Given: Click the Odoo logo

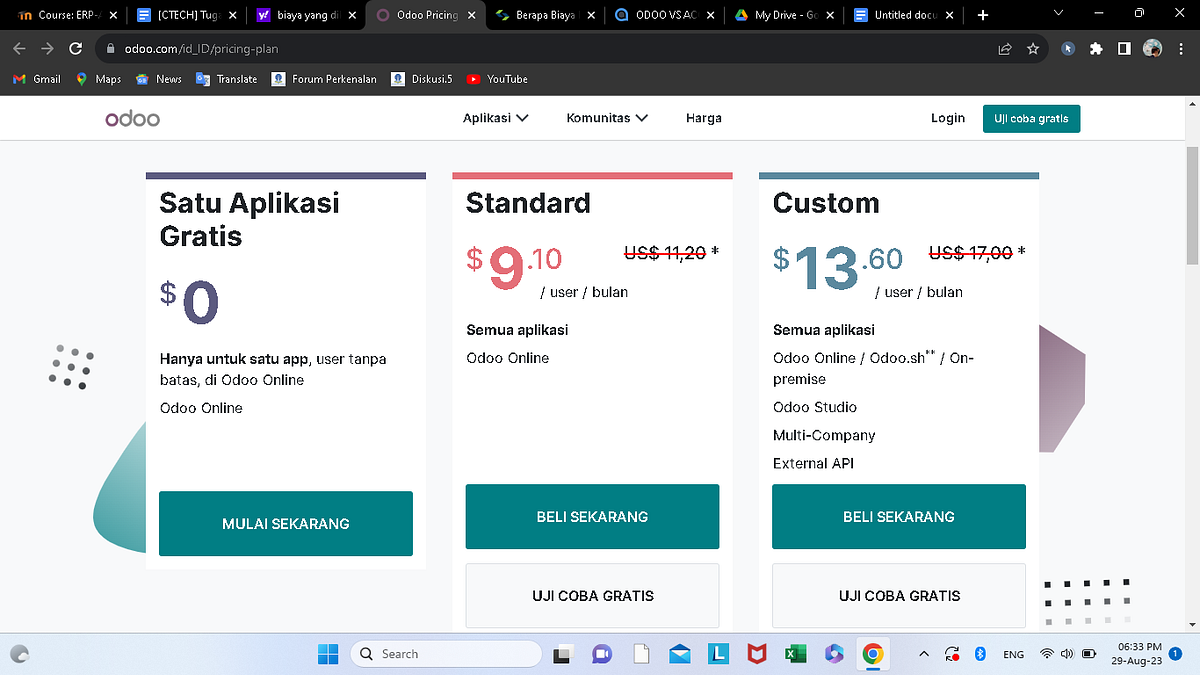Looking at the screenshot, I should 132,118.
